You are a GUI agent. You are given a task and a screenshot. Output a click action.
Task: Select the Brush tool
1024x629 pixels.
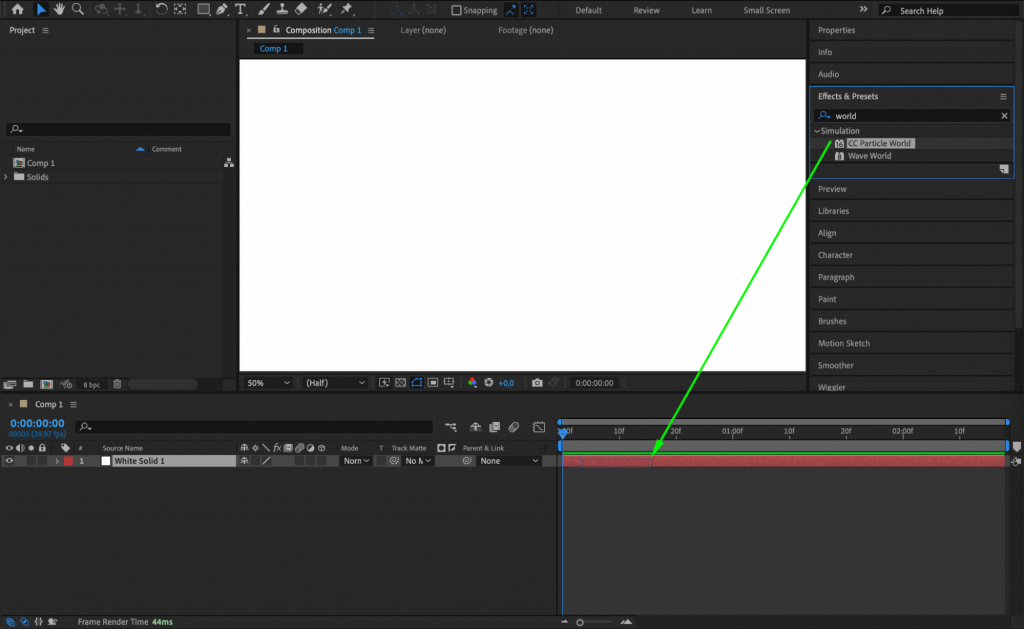coord(262,10)
